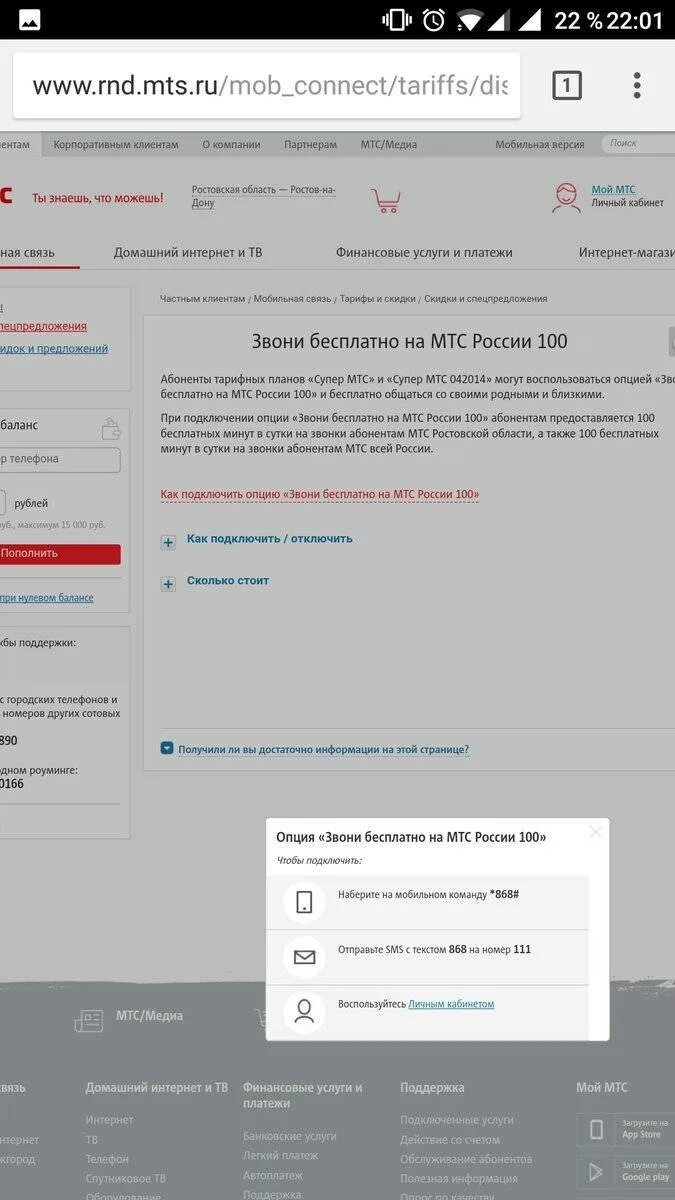Tap the alarm clock status icon
The height and width of the screenshot is (1200, 675).
click(x=433, y=20)
